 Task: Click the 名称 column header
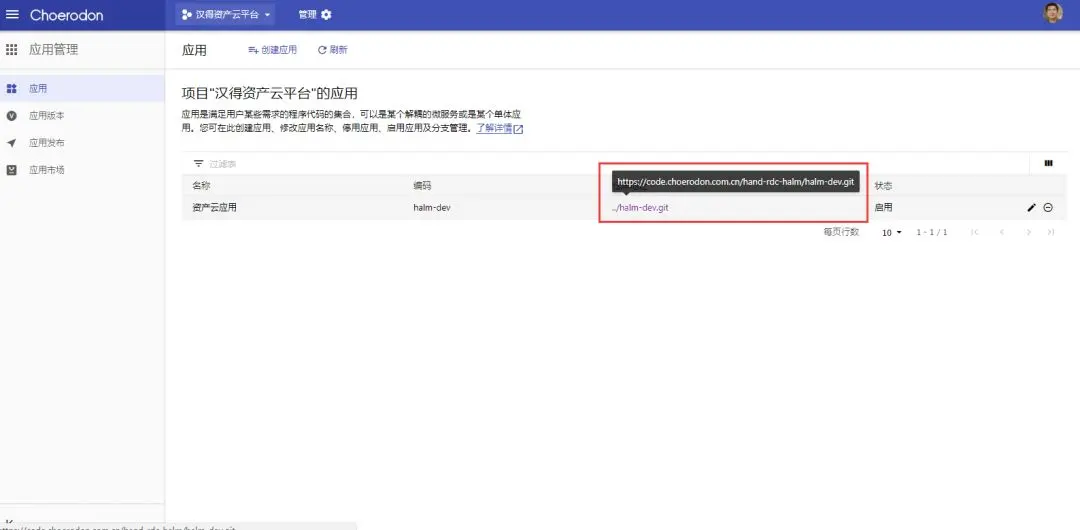[201, 186]
